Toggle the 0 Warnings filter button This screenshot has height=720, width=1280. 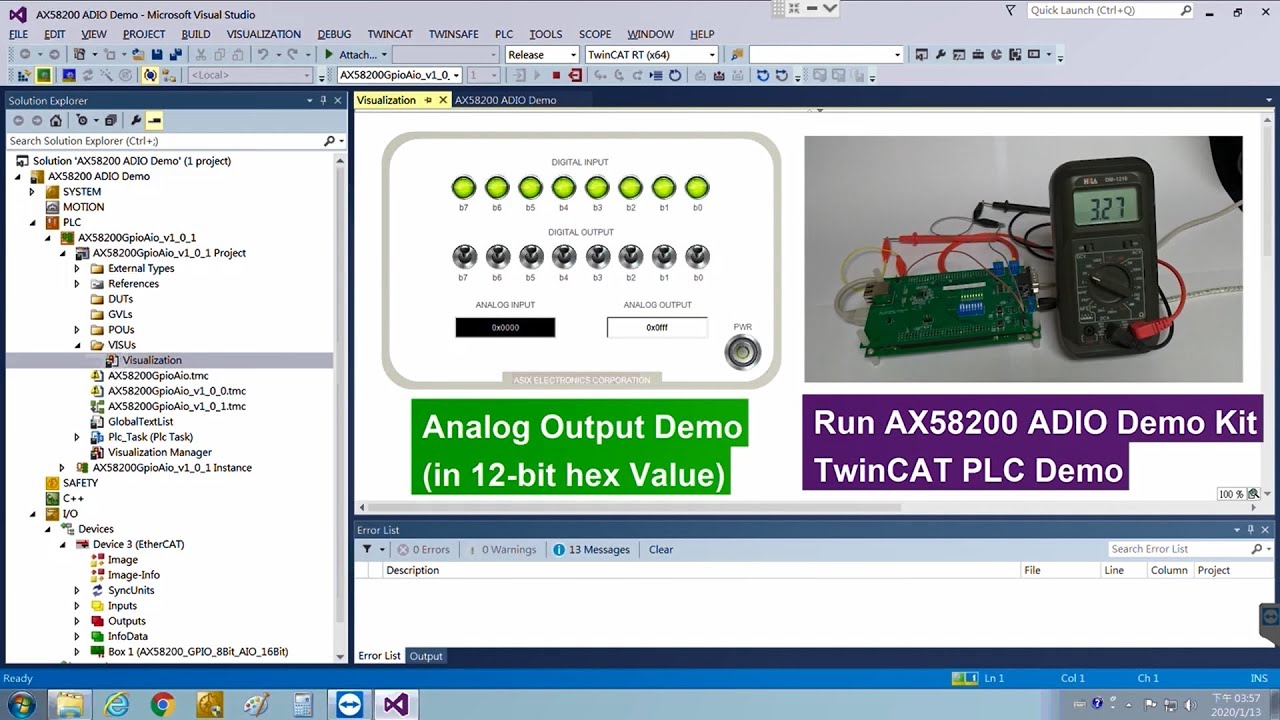(x=500, y=549)
